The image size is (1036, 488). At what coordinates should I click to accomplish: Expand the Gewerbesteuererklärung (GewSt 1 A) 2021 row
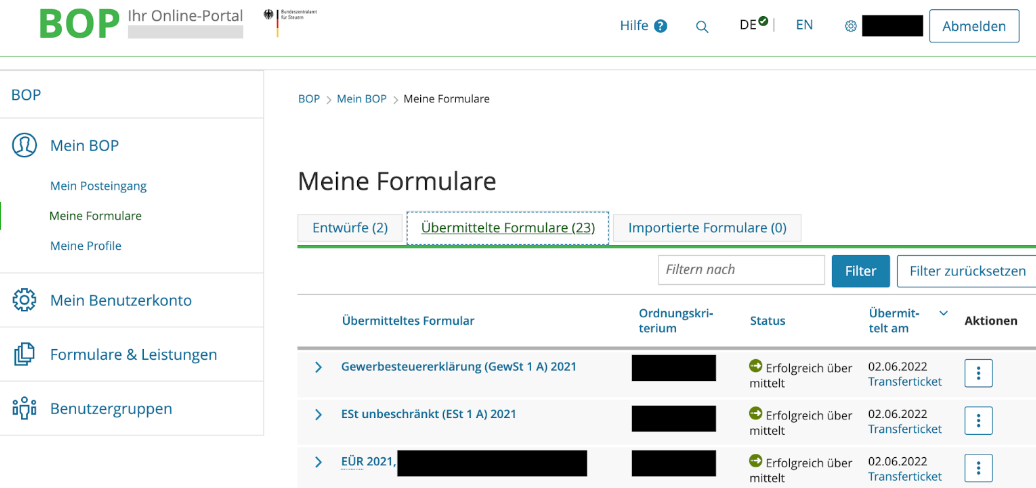pyautogui.click(x=318, y=366)
